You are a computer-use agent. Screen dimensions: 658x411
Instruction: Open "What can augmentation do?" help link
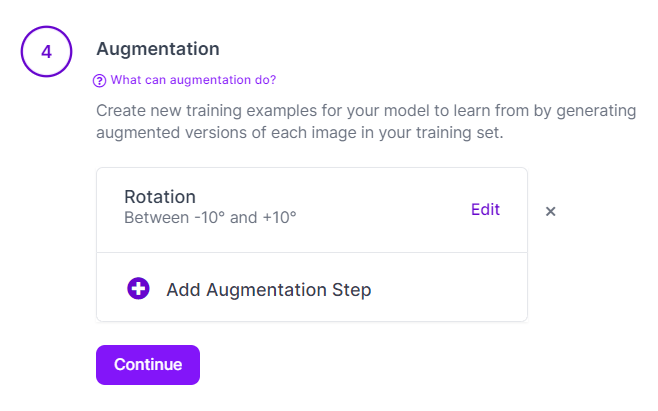pos(193,80)
